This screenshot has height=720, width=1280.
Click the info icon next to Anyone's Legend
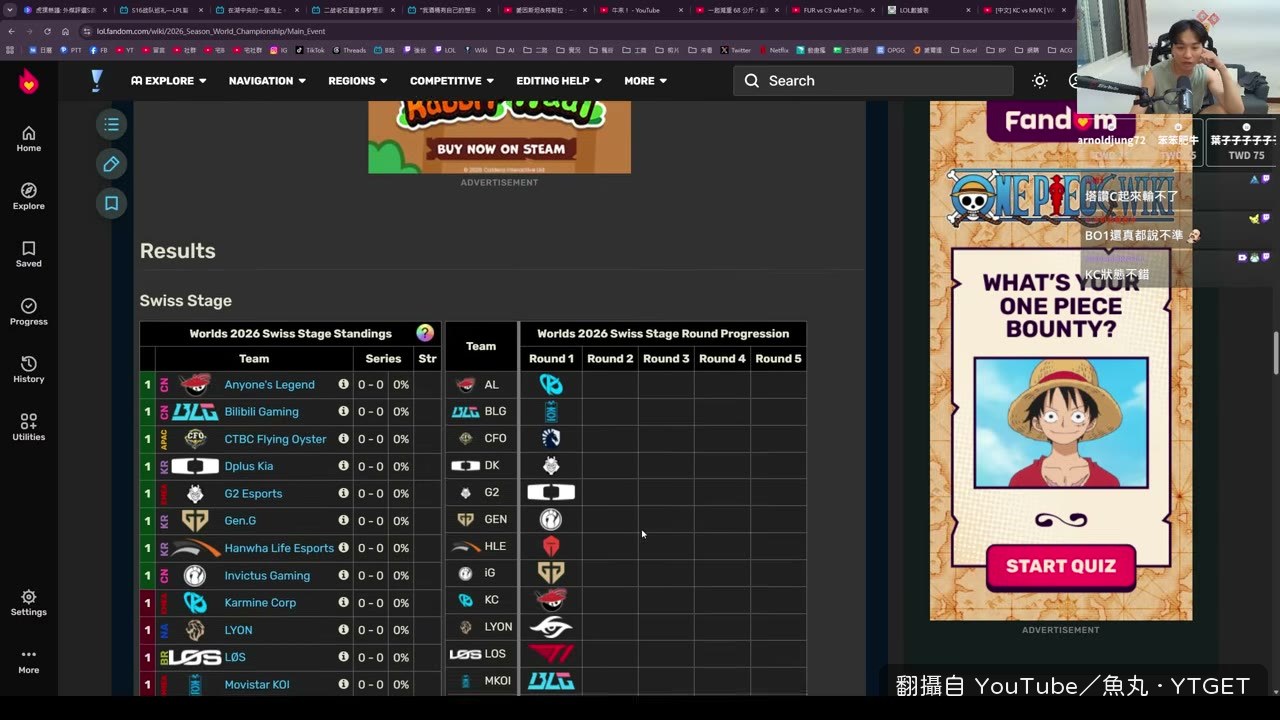pos(343,384)
